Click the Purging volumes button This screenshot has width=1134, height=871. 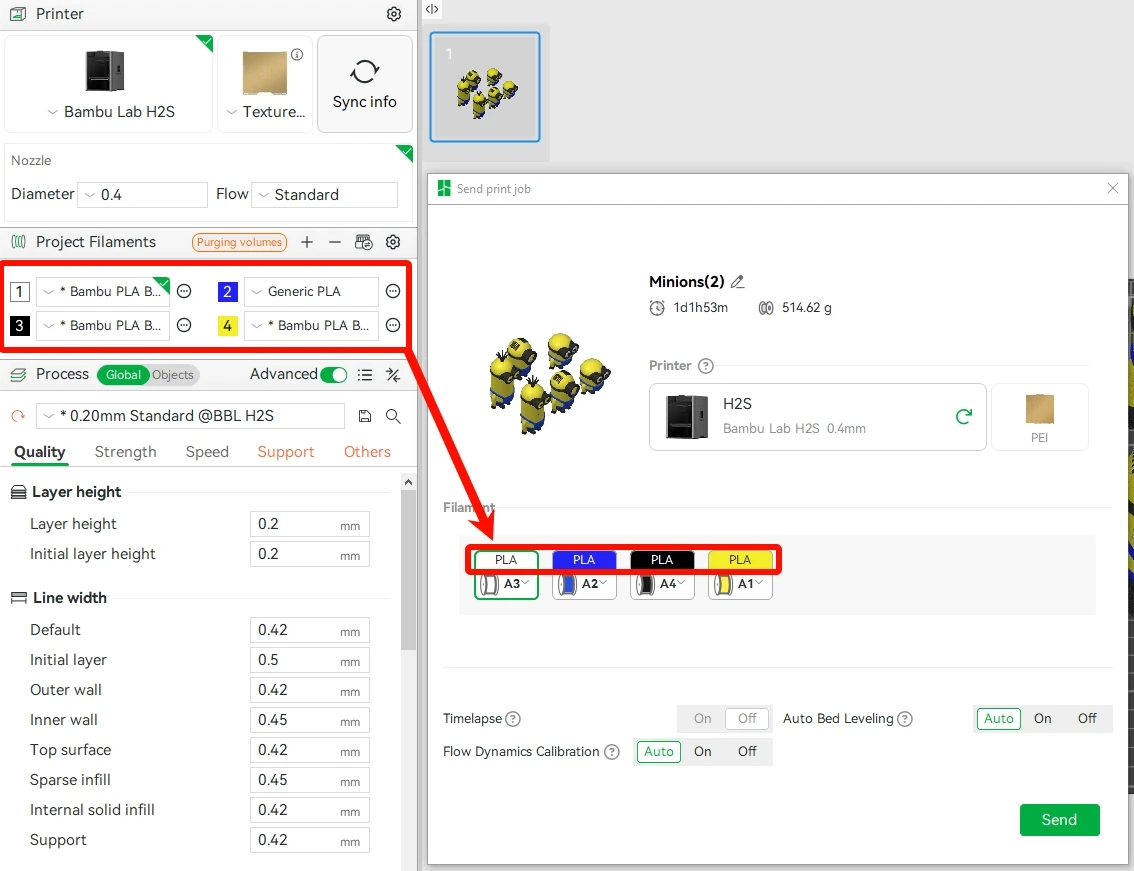(x=239, y=242)
